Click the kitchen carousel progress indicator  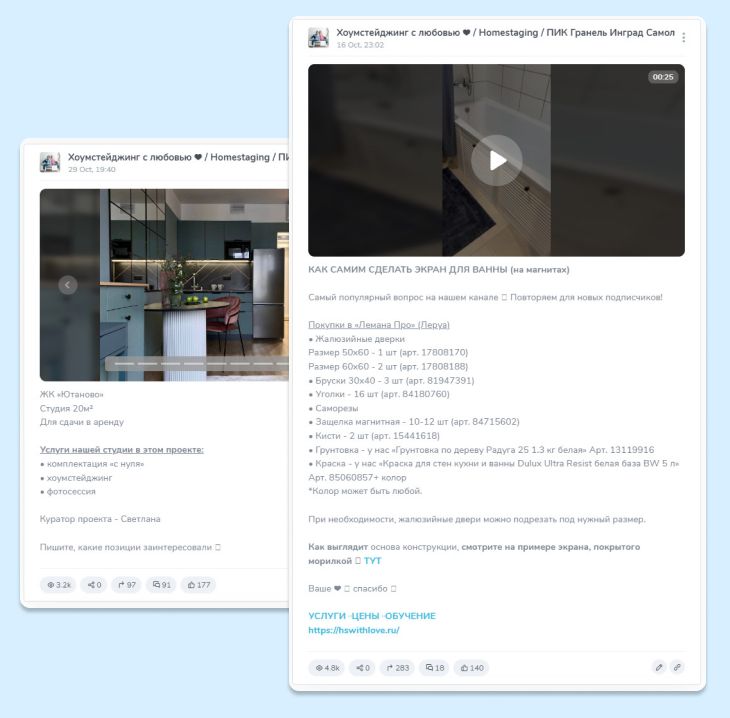click(x=197, y=364)
